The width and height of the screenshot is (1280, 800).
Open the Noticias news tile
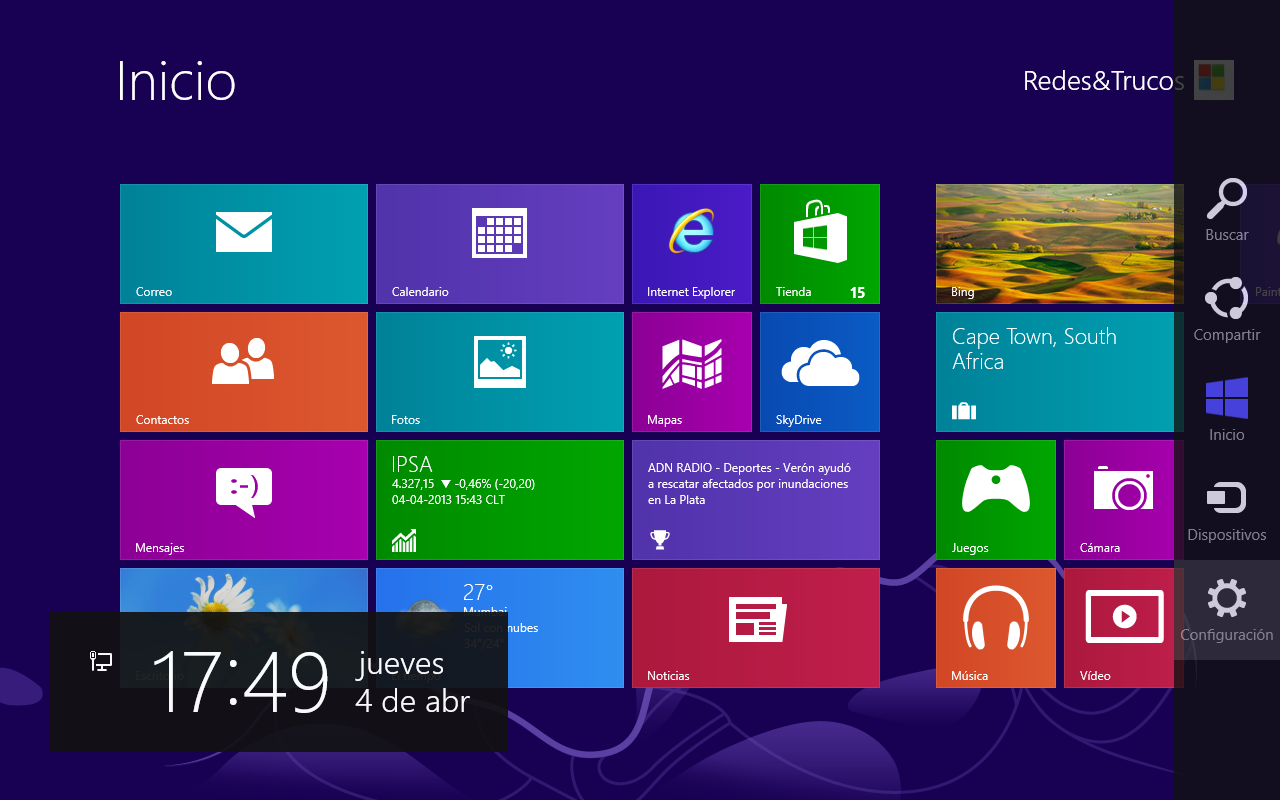click(756, 628)
